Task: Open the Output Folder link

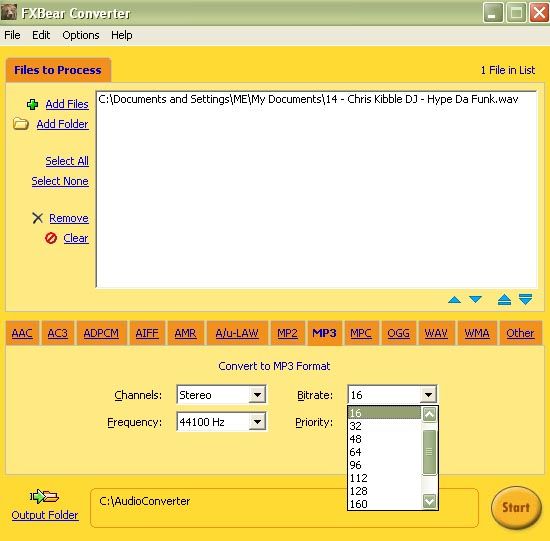Action: click(45, 515)
